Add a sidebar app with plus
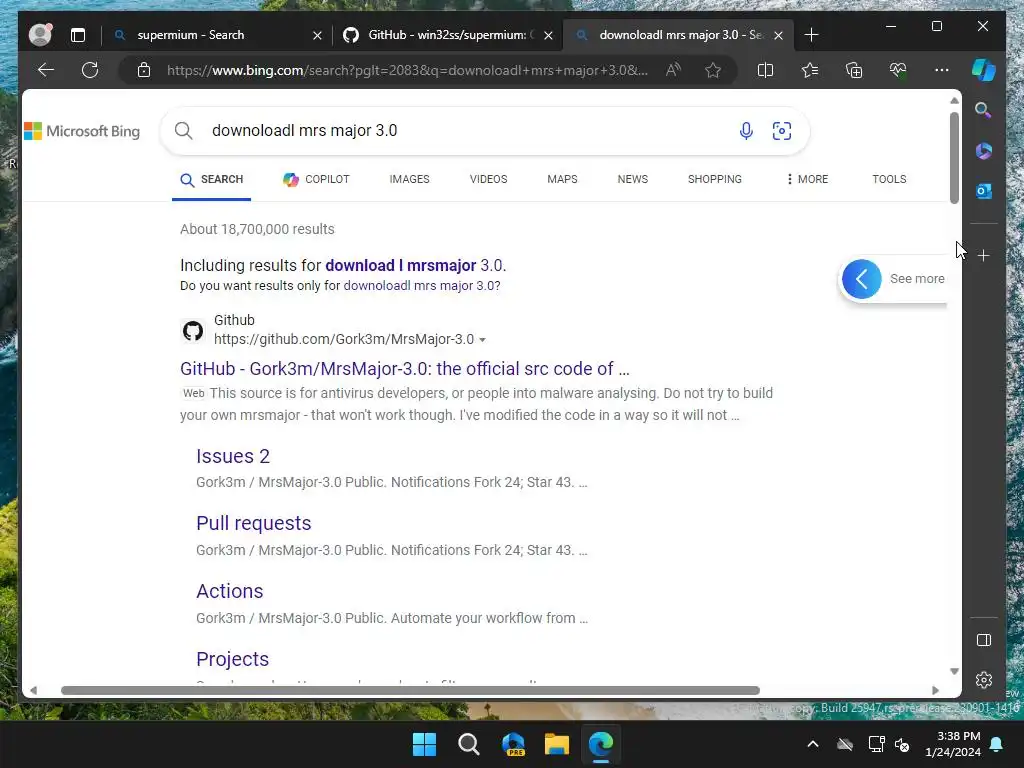Image resolution: width=1024 pixels, height=768 pixels. (x=984, y=255)
